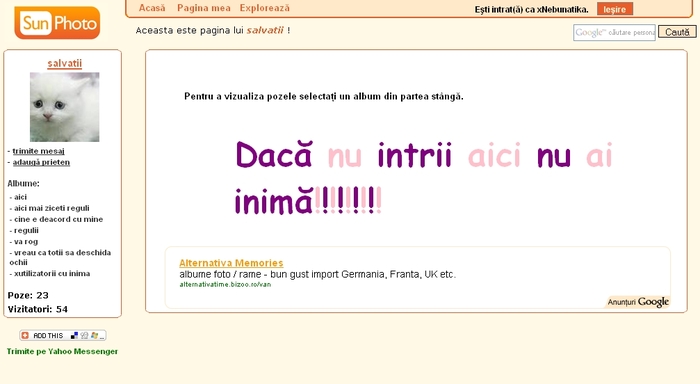
Task: Go to Pagina mea
Action: pyautogui.click(x=204, y=8)
